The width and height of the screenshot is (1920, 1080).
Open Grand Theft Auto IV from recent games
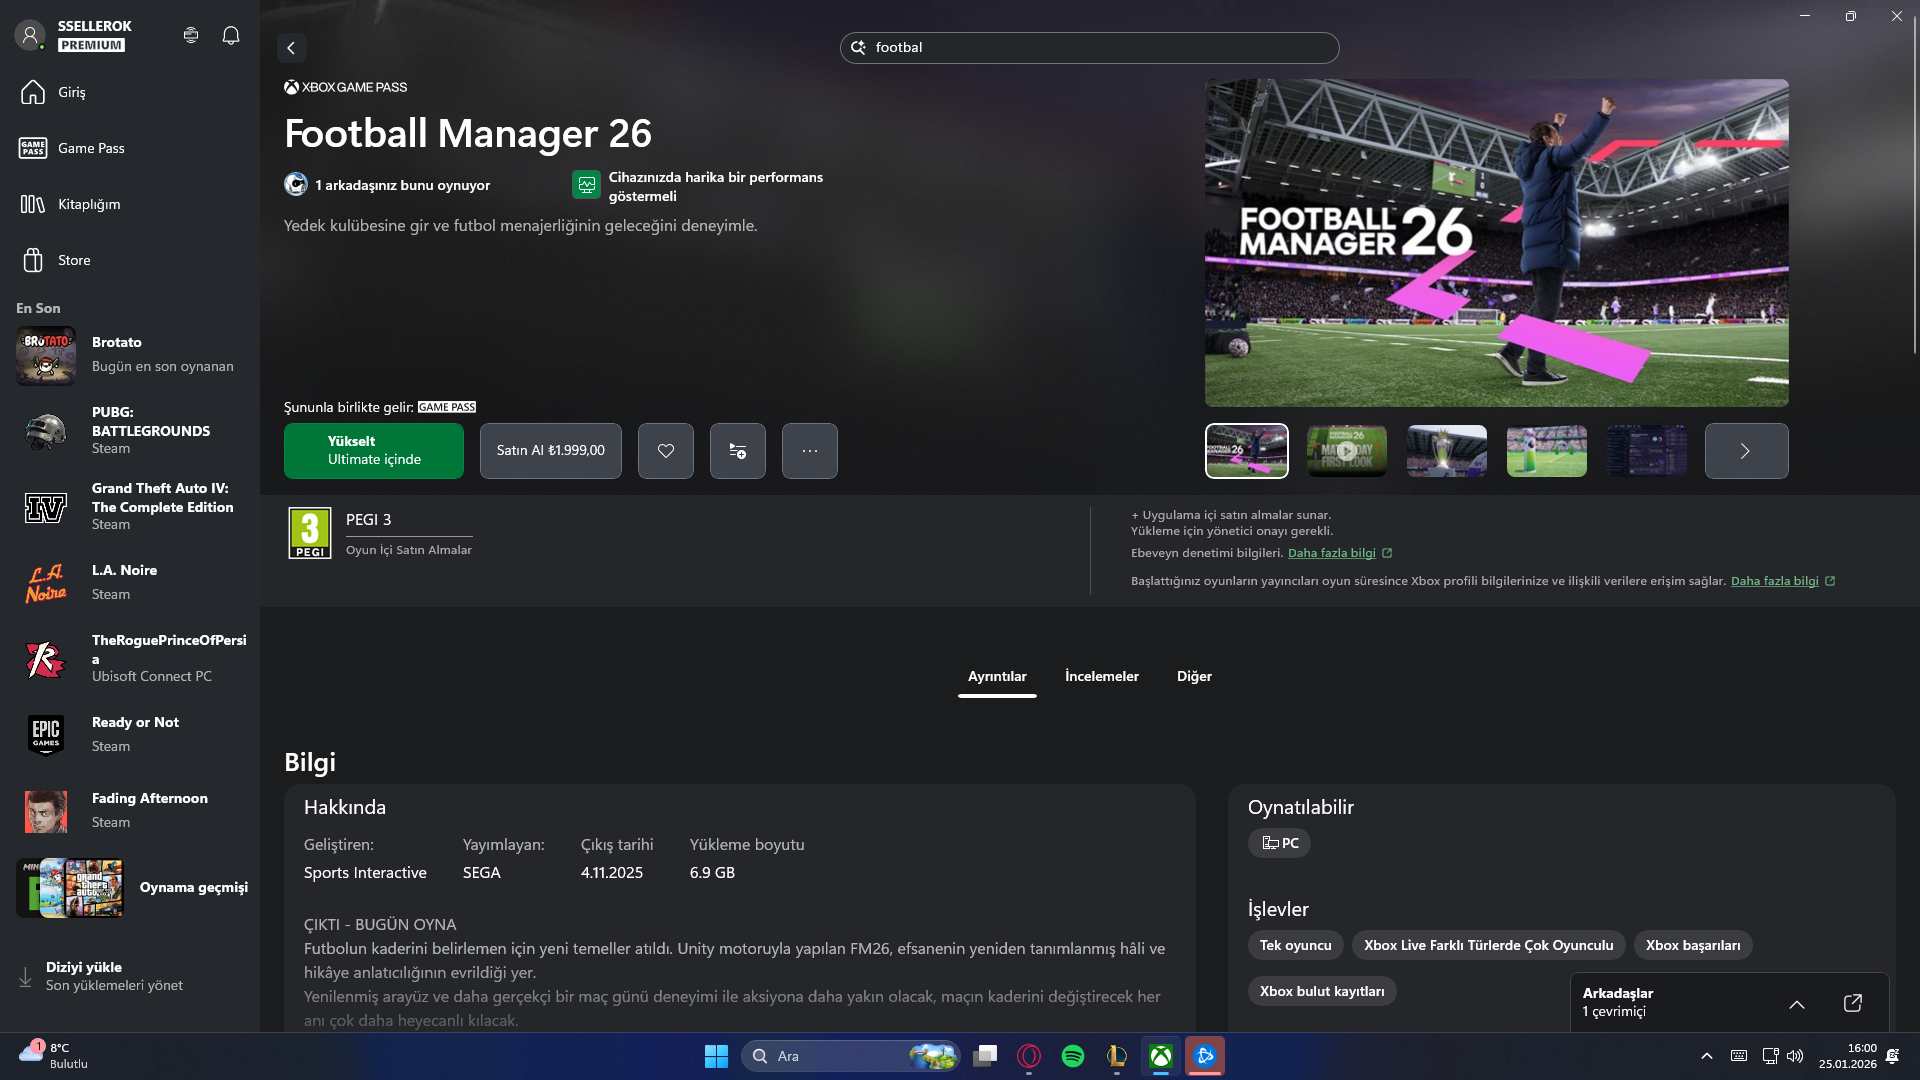[x=130, y=507]
